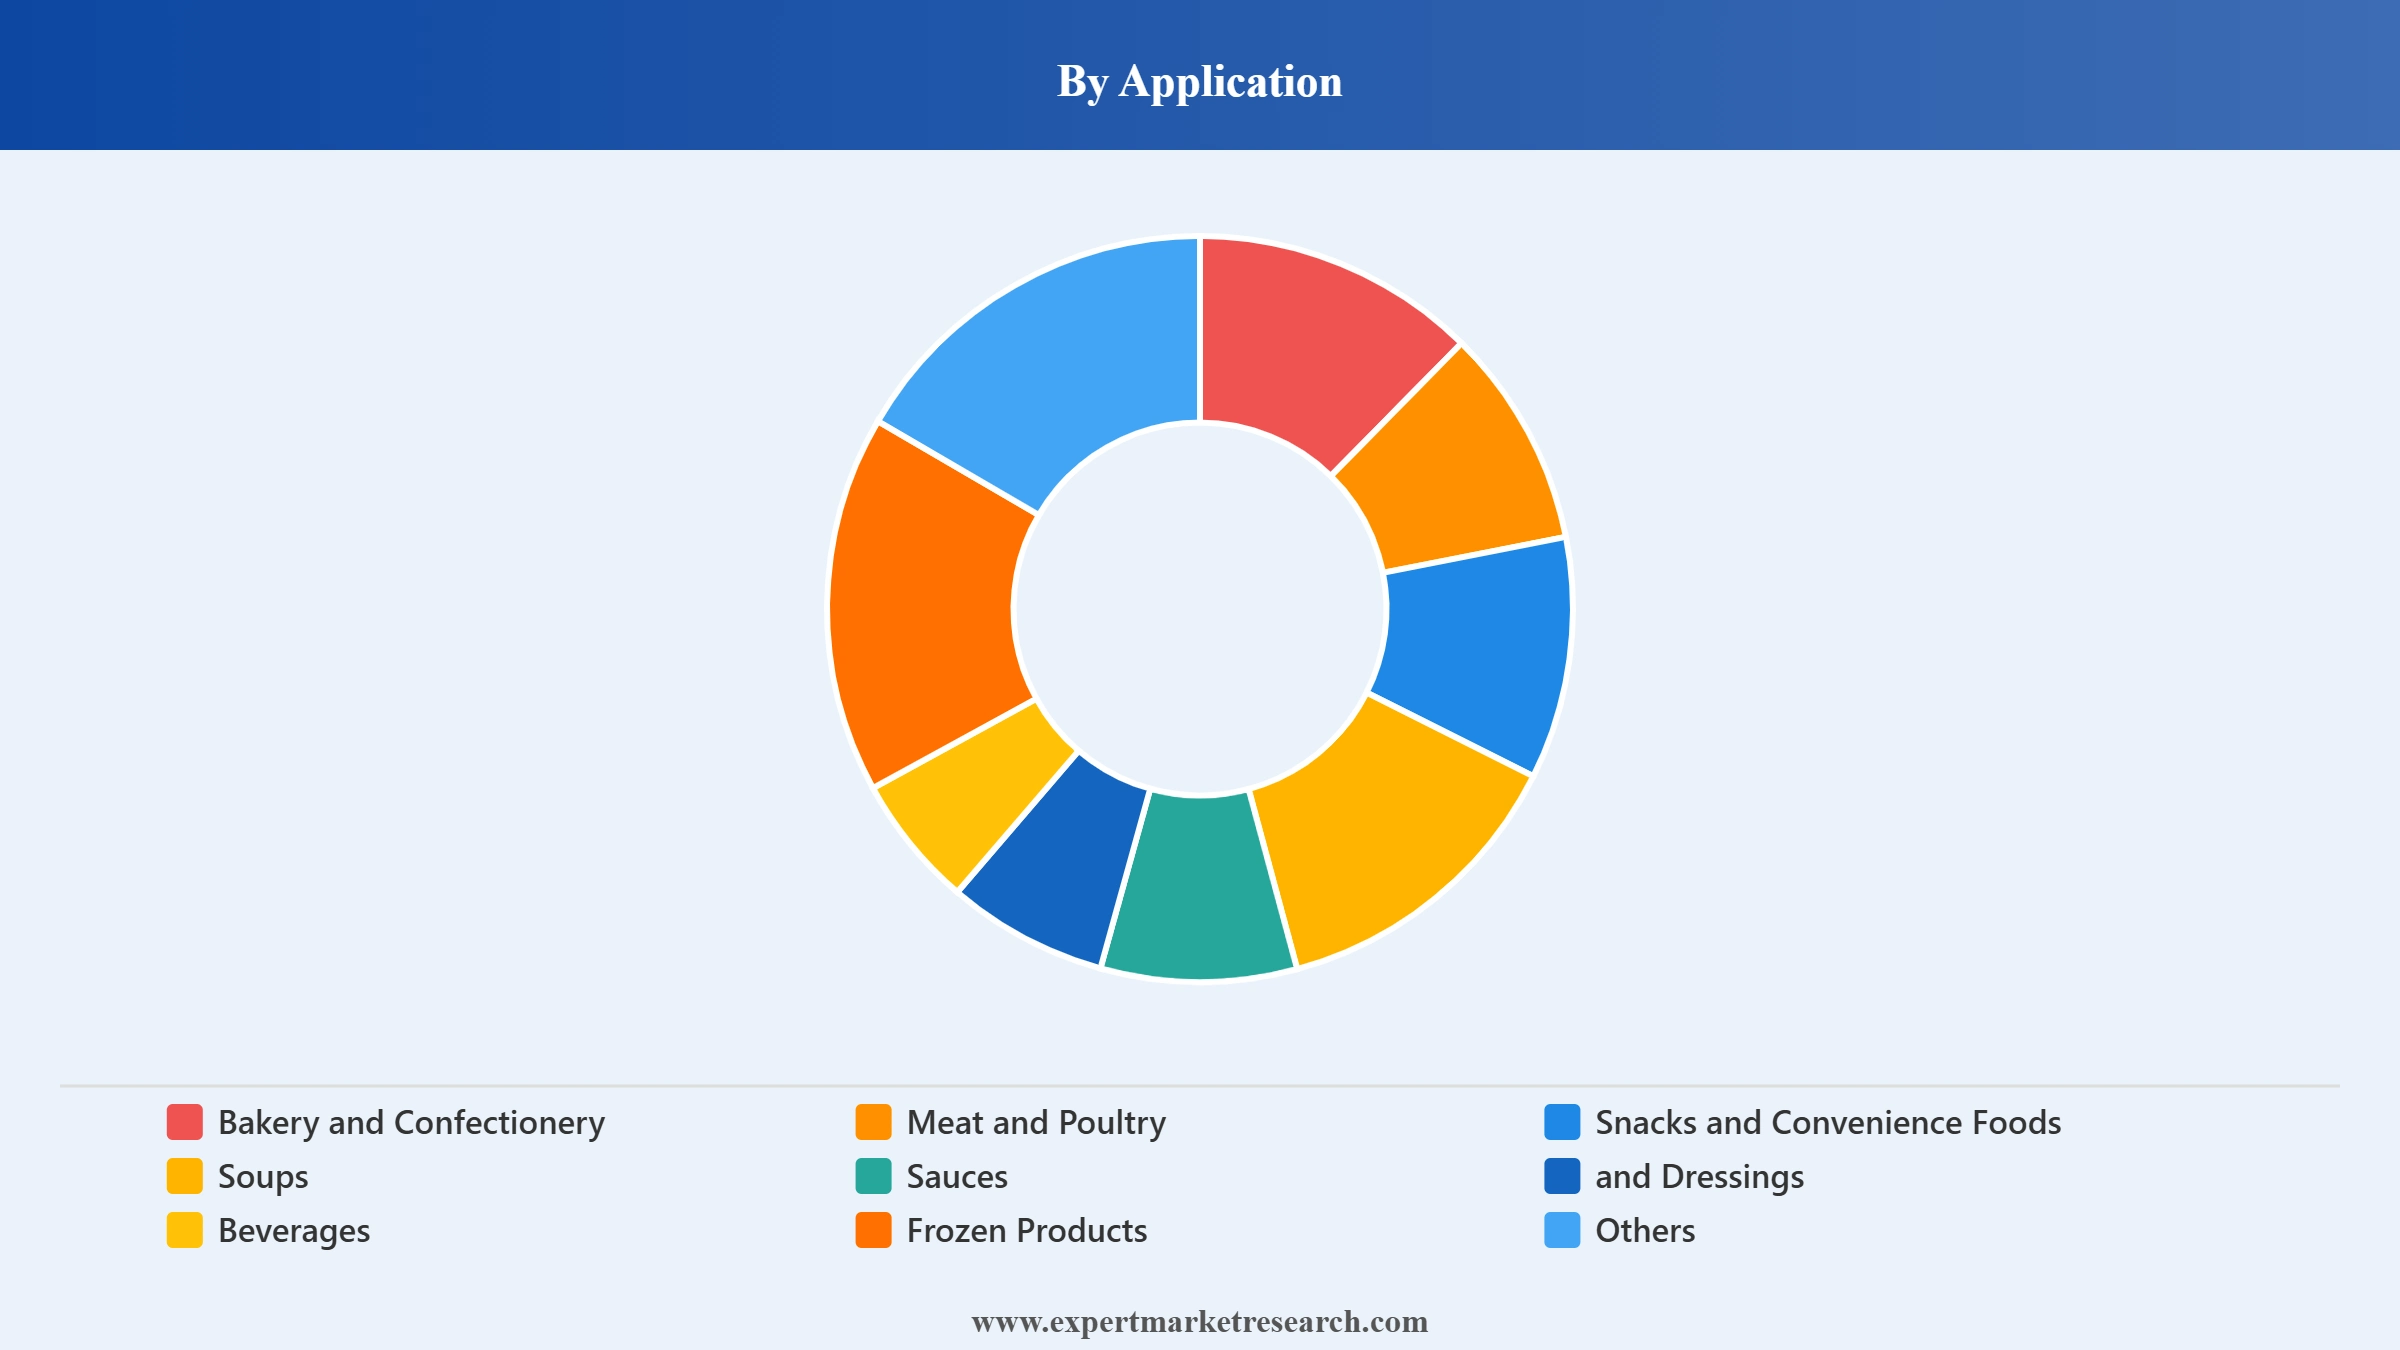Select the 'Snacks and Convenience Foods' legend label
Image resolution: width=2400 pixels, height=1350 pixels.
coord(1828,1123)
